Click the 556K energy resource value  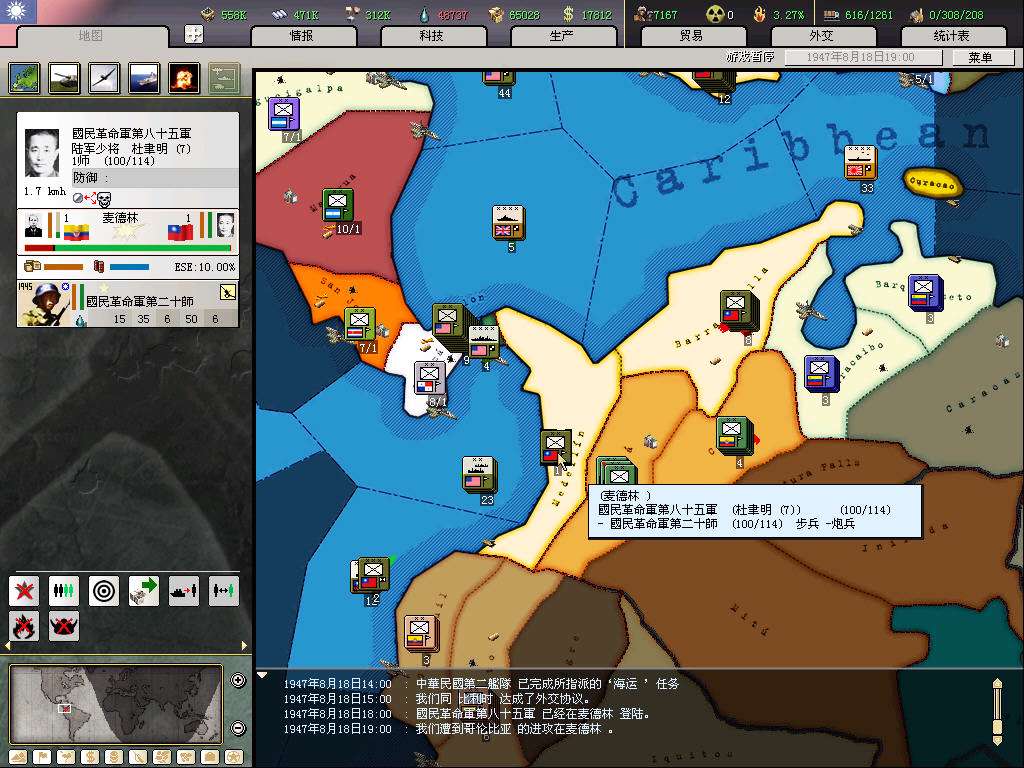(234, 14)
